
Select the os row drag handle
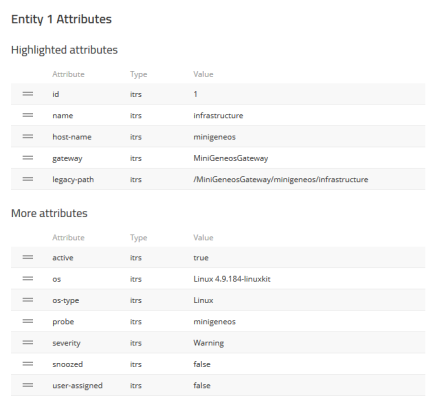click(x=28, y=279)
